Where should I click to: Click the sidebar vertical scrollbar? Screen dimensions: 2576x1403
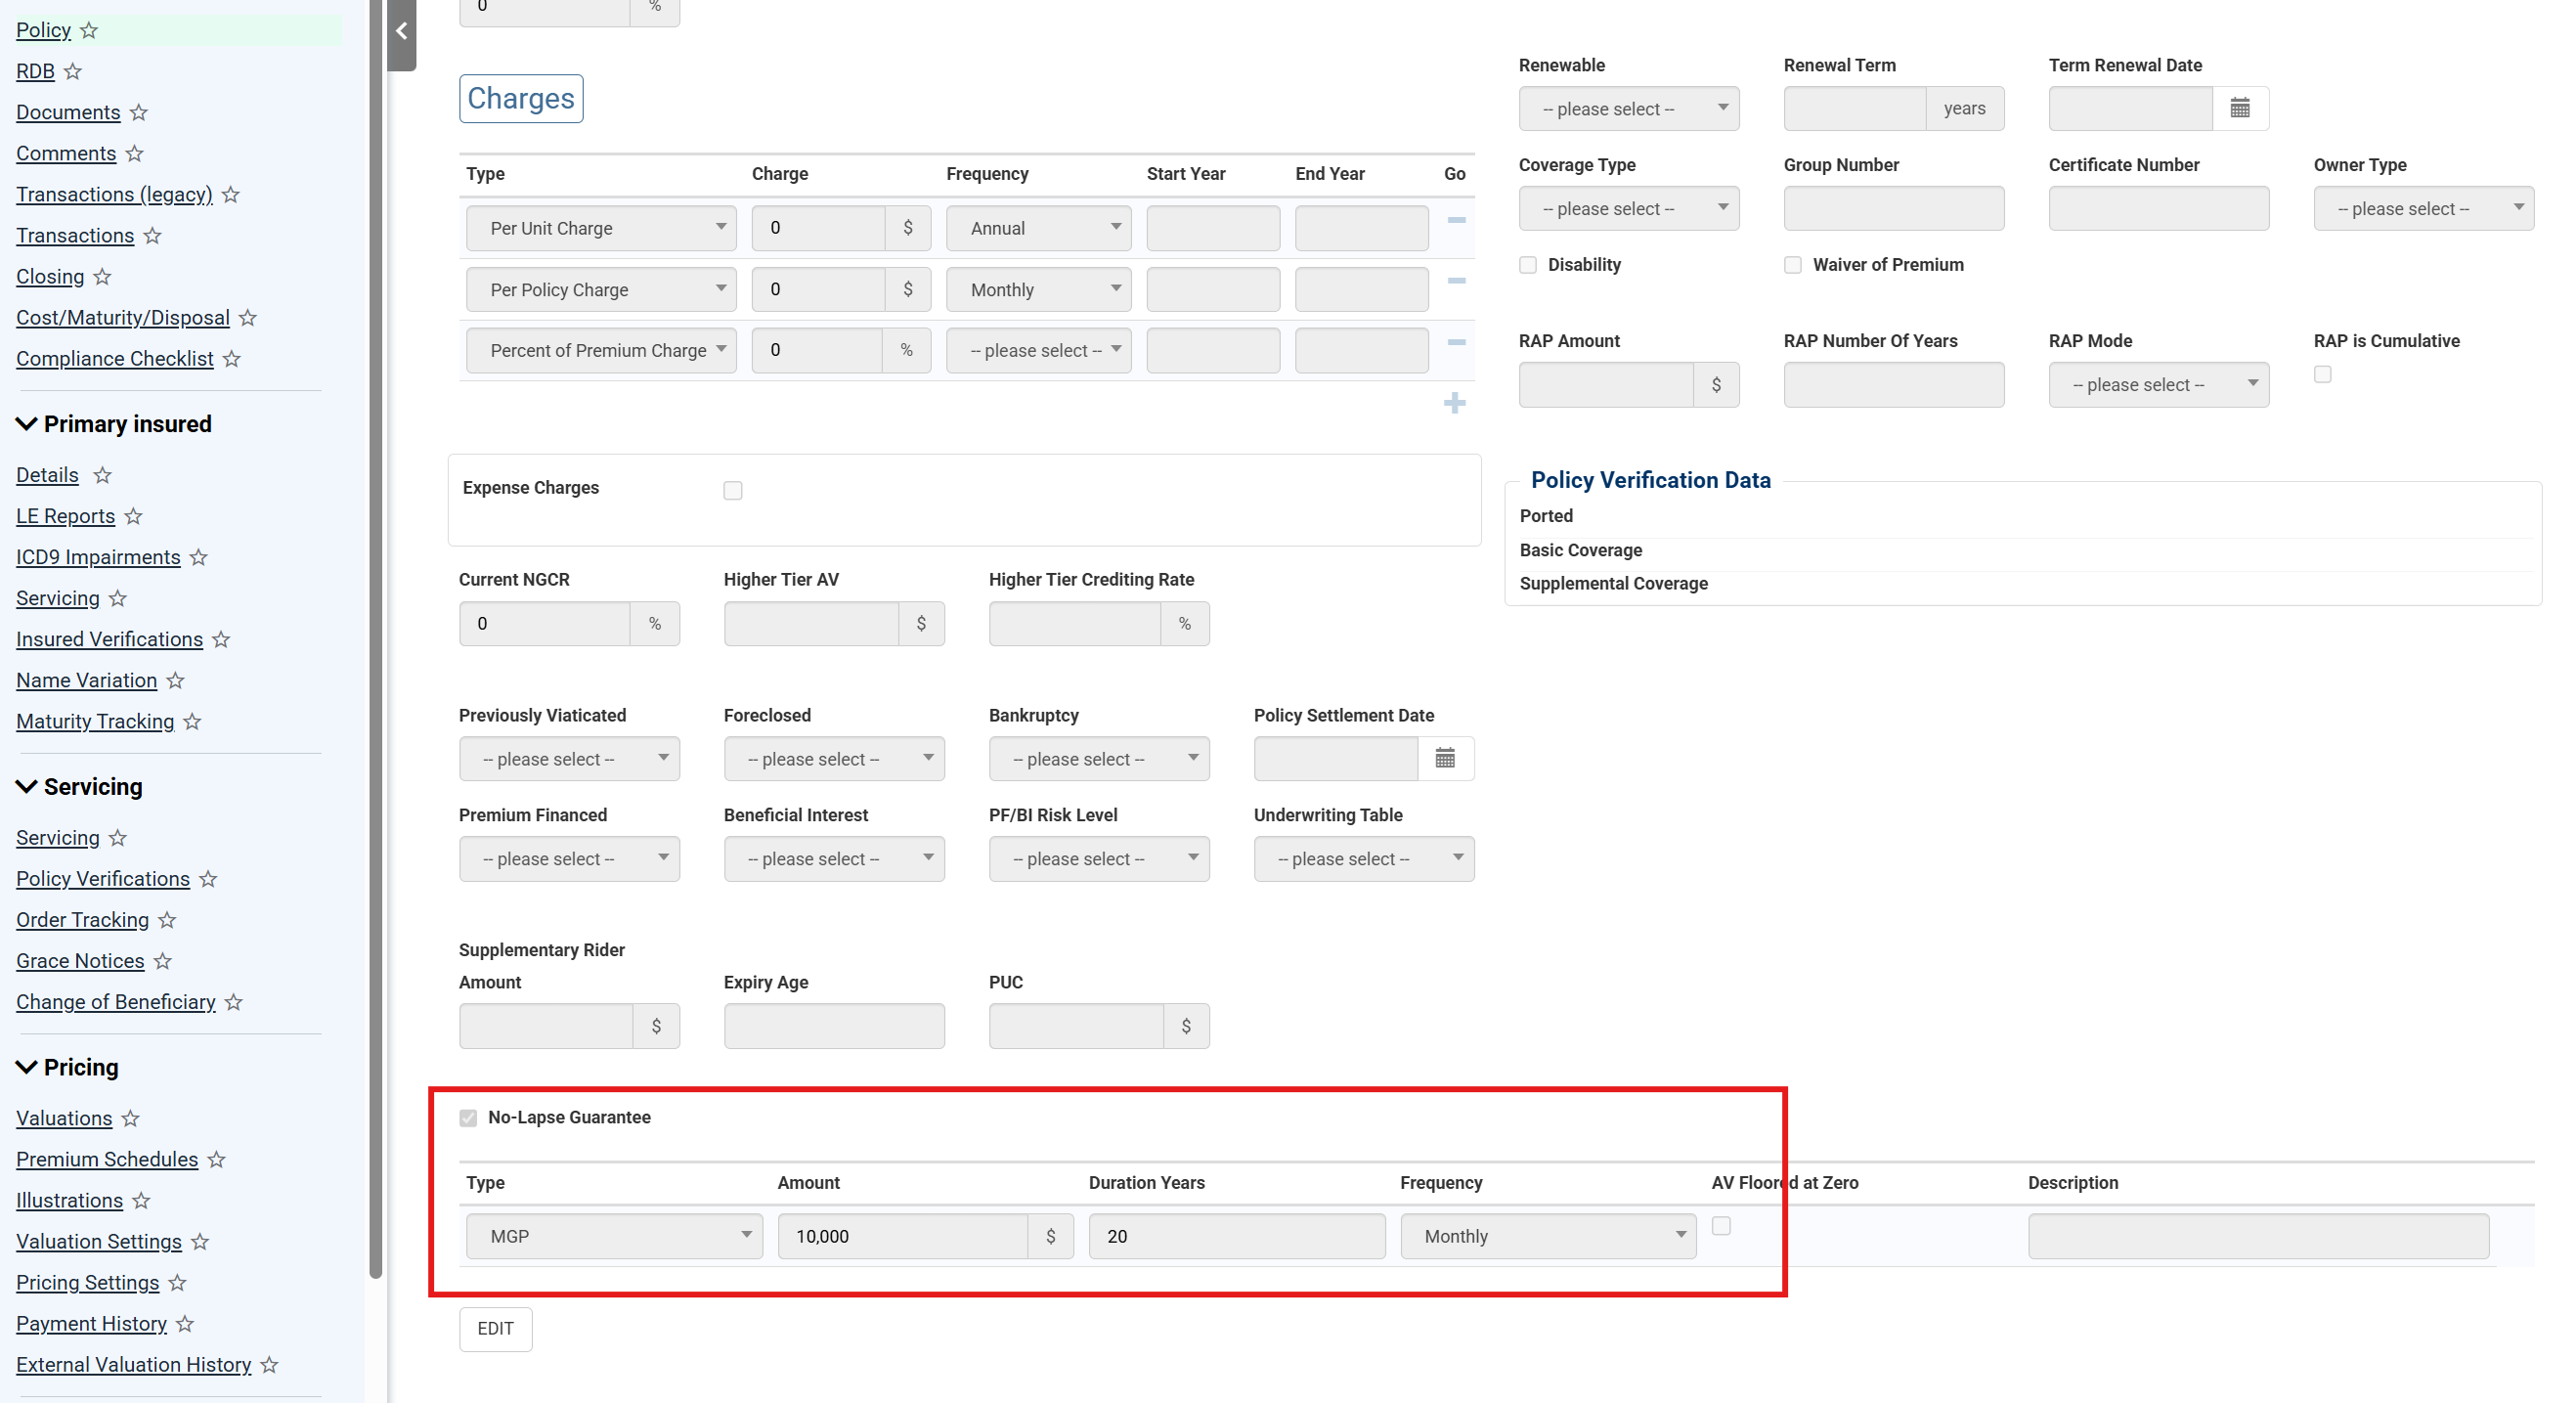376,640
